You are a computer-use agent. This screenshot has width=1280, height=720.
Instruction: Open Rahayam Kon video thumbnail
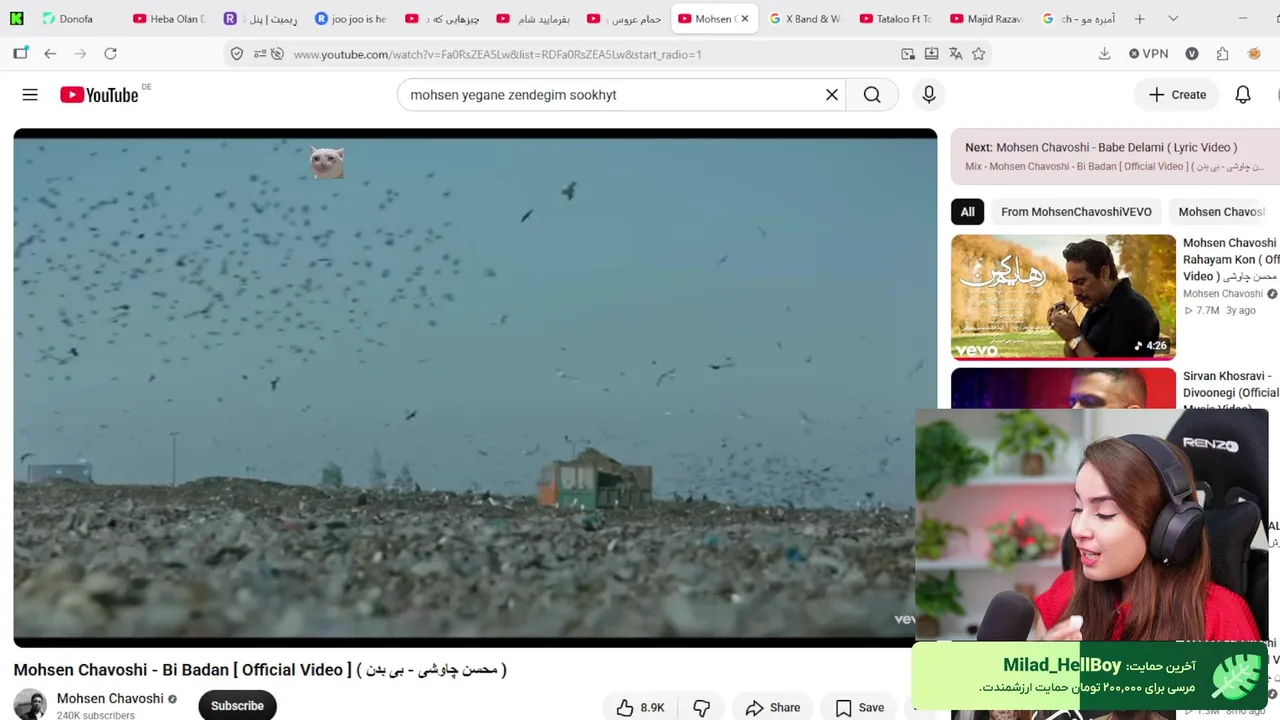coord(1063,297)
